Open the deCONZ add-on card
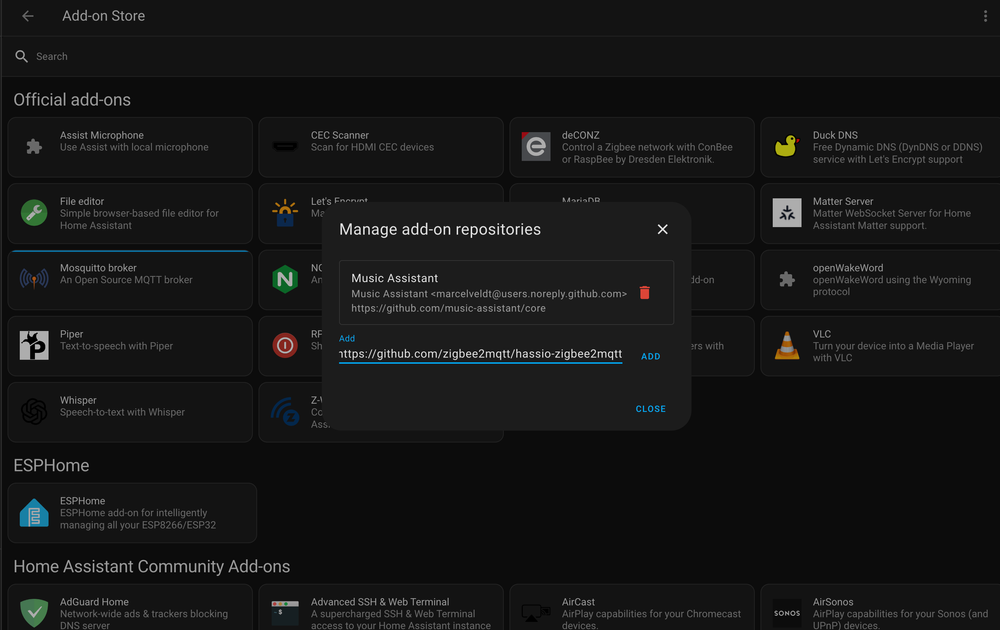1000x630 pixels. [x=630, y=147]
